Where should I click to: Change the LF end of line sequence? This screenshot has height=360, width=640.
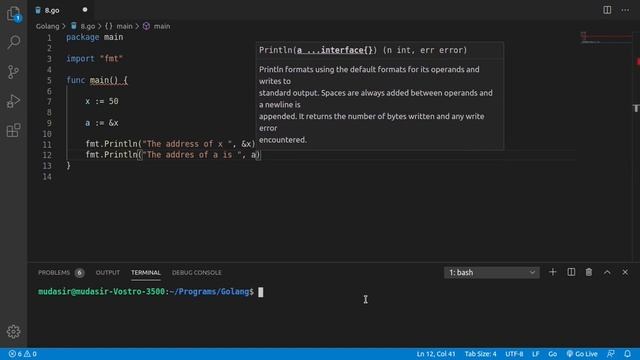(536, 354)
